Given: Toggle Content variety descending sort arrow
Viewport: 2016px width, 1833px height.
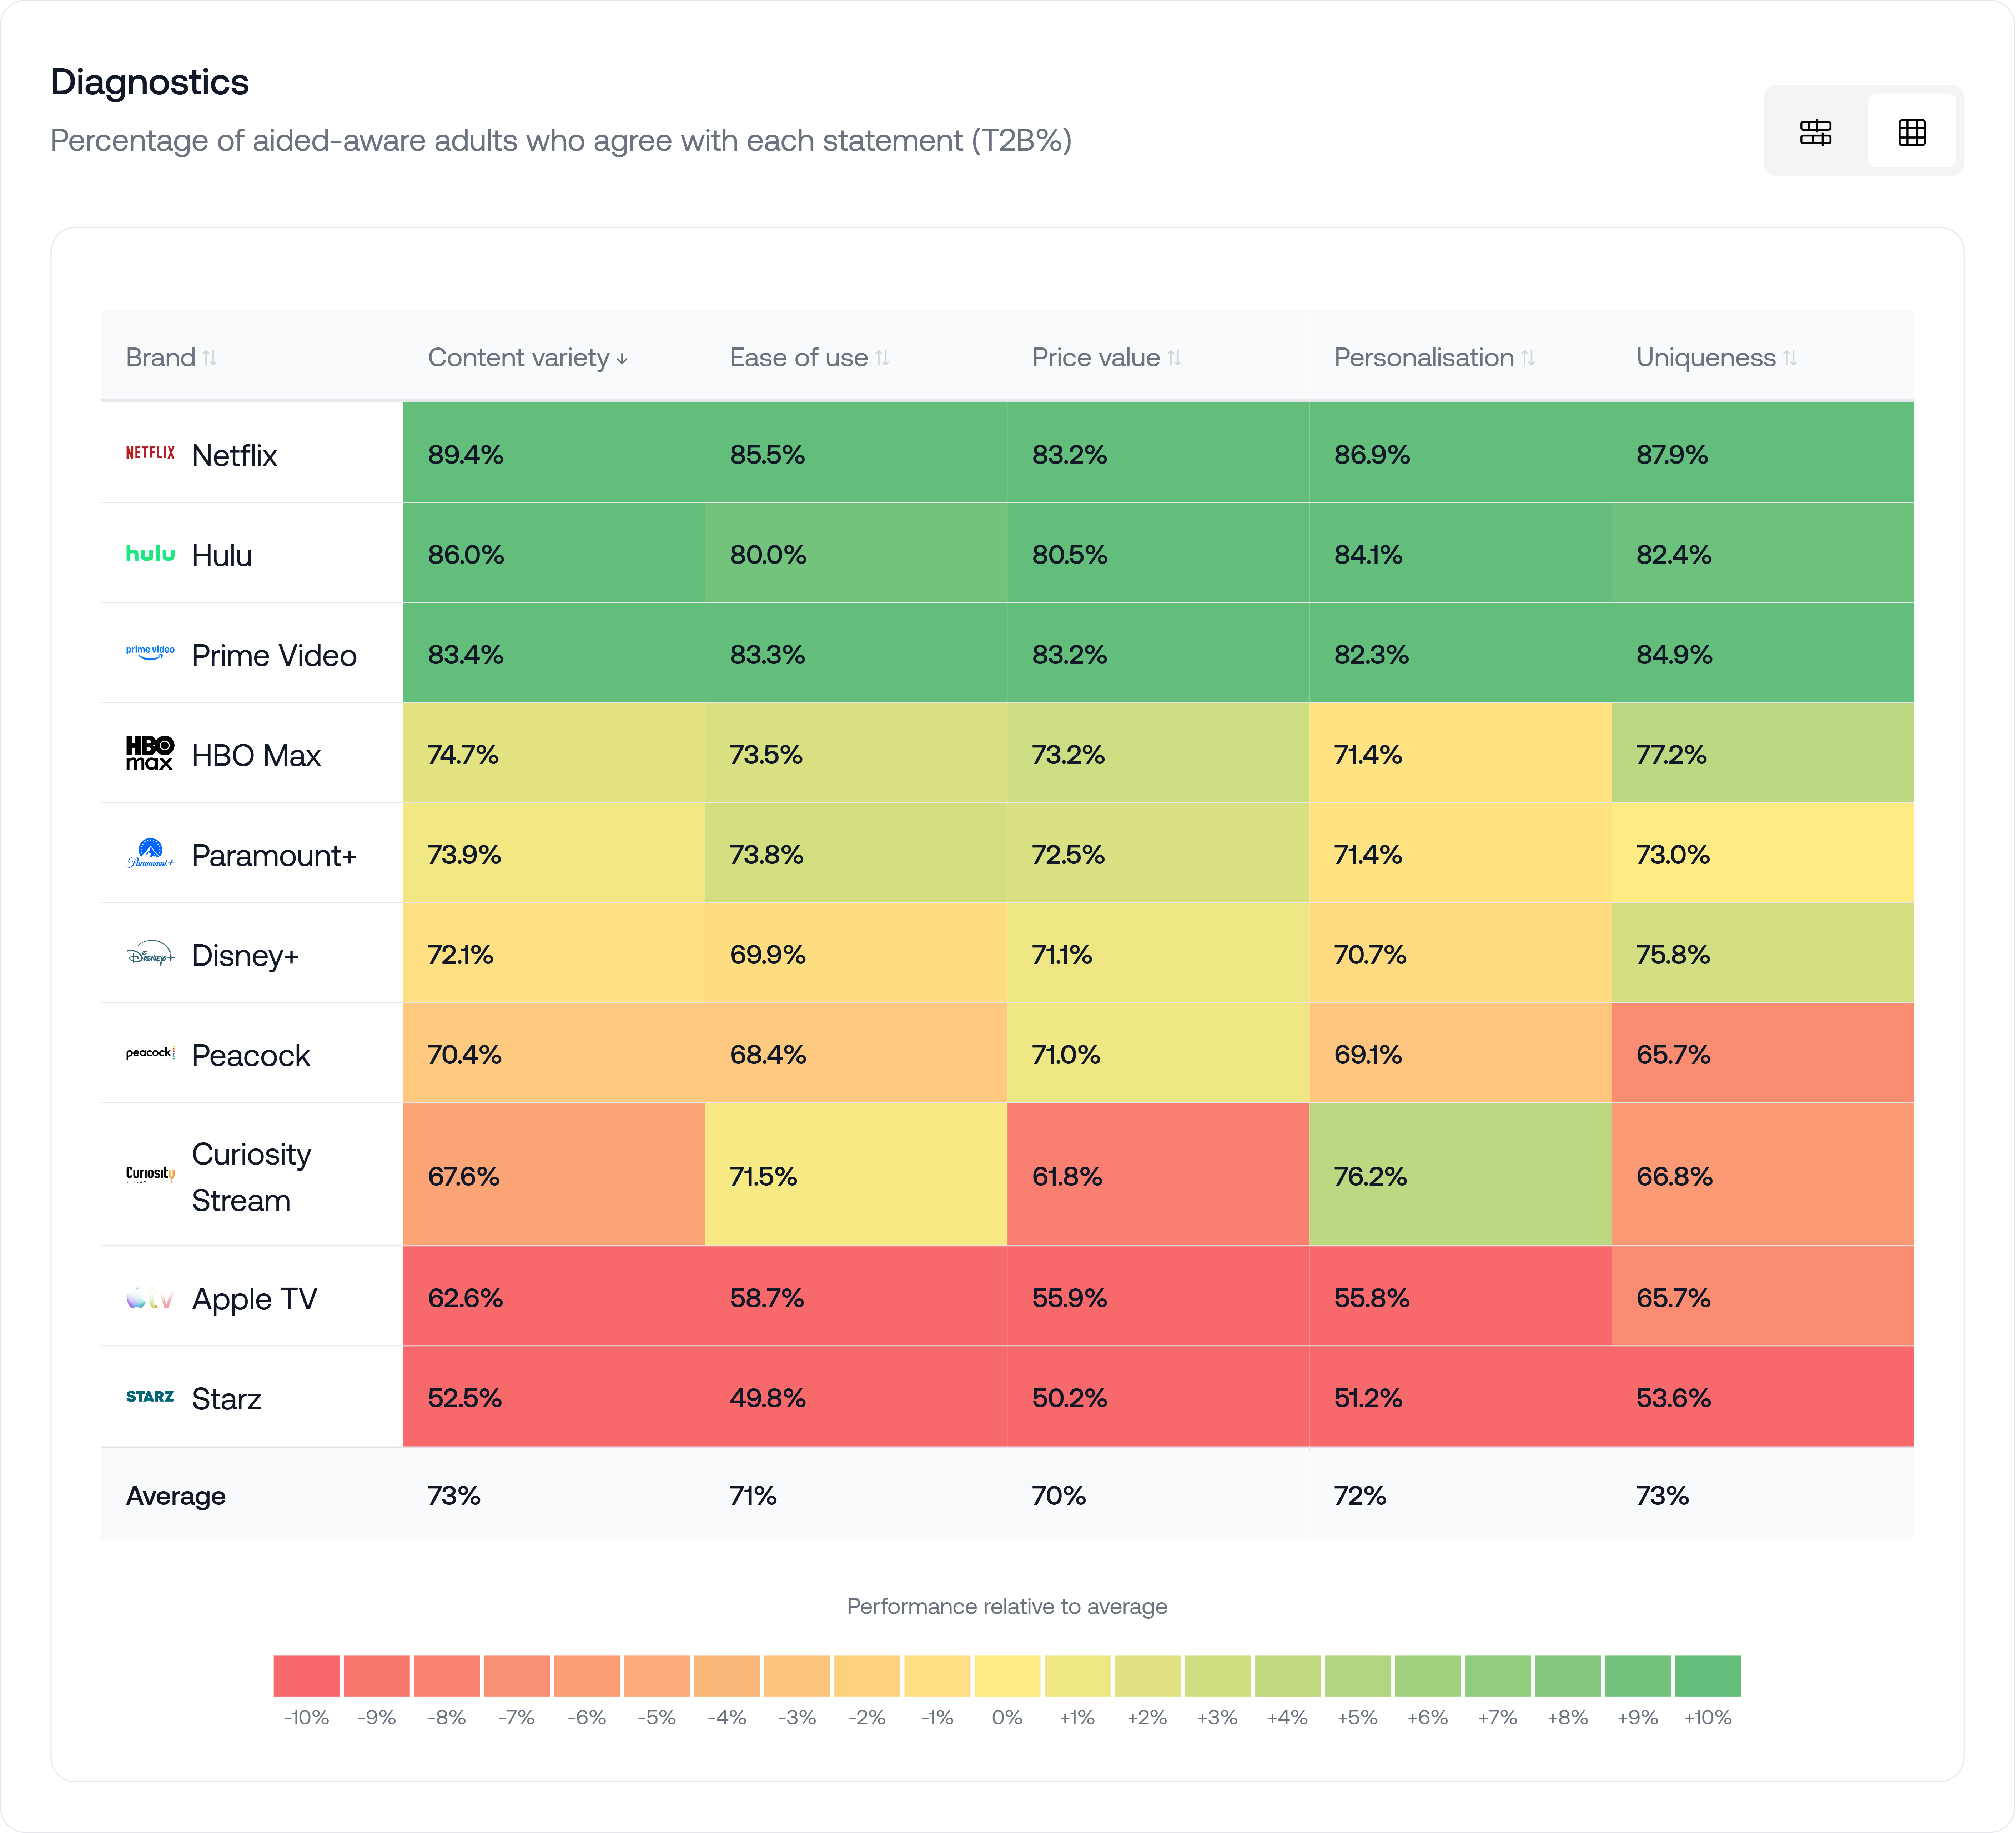Looking at the screenshot, I should pyautogui.click(x=622, y=359).
